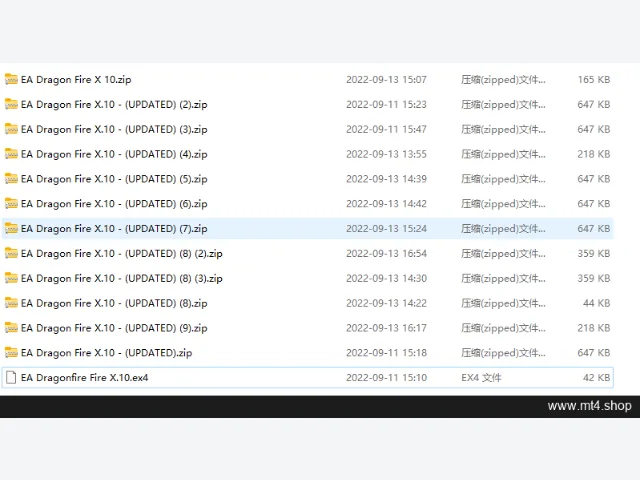Image resolution: width=640 pixels, height=480 pixels.
Task: Click 359 KB size in (8) (3).zip row
Action: tap(594, 278)
